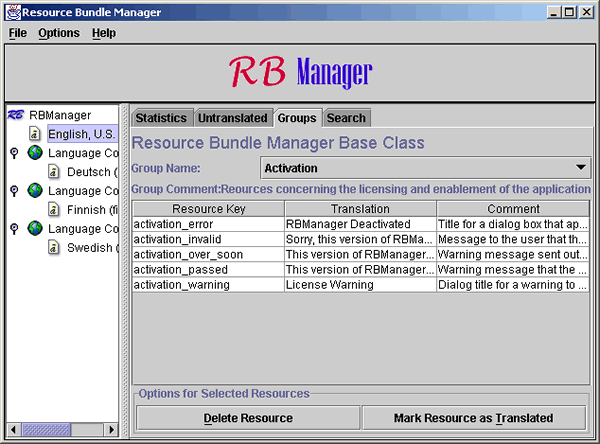Screen dimensions: 600x444
Task: Click the Resource Key column header
Action: point(209,209)
